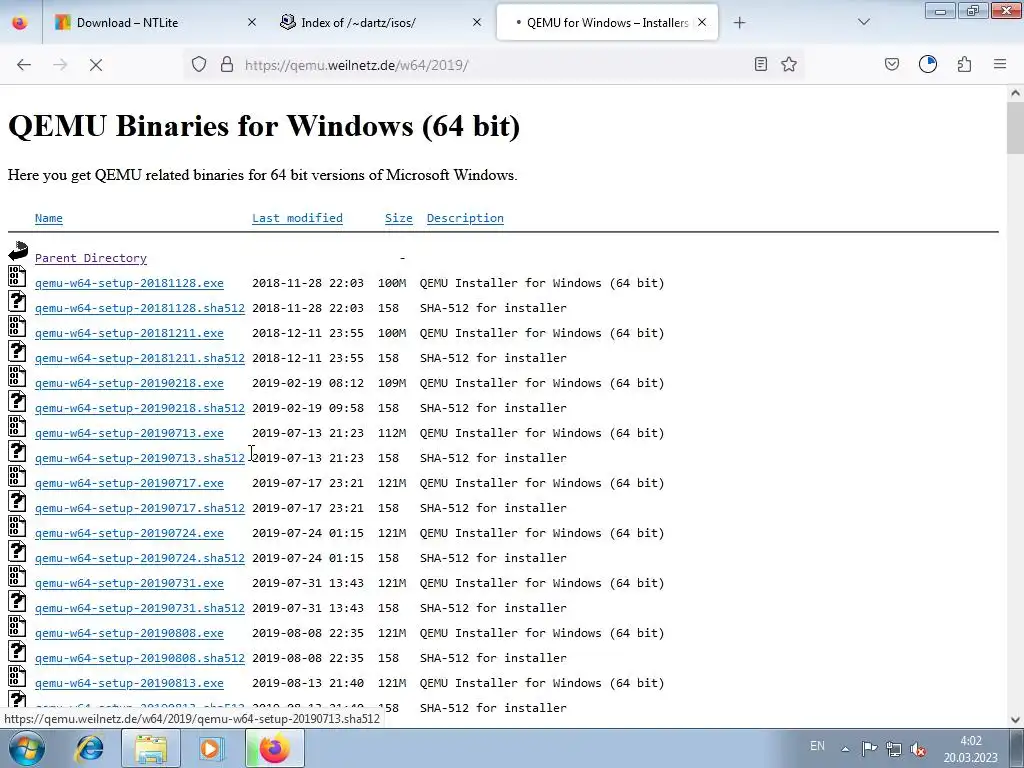Open Windows Explorer from taskbar
Image resolution: width=1024 pixels, height=768 pixels.
[x=151, y=748]
